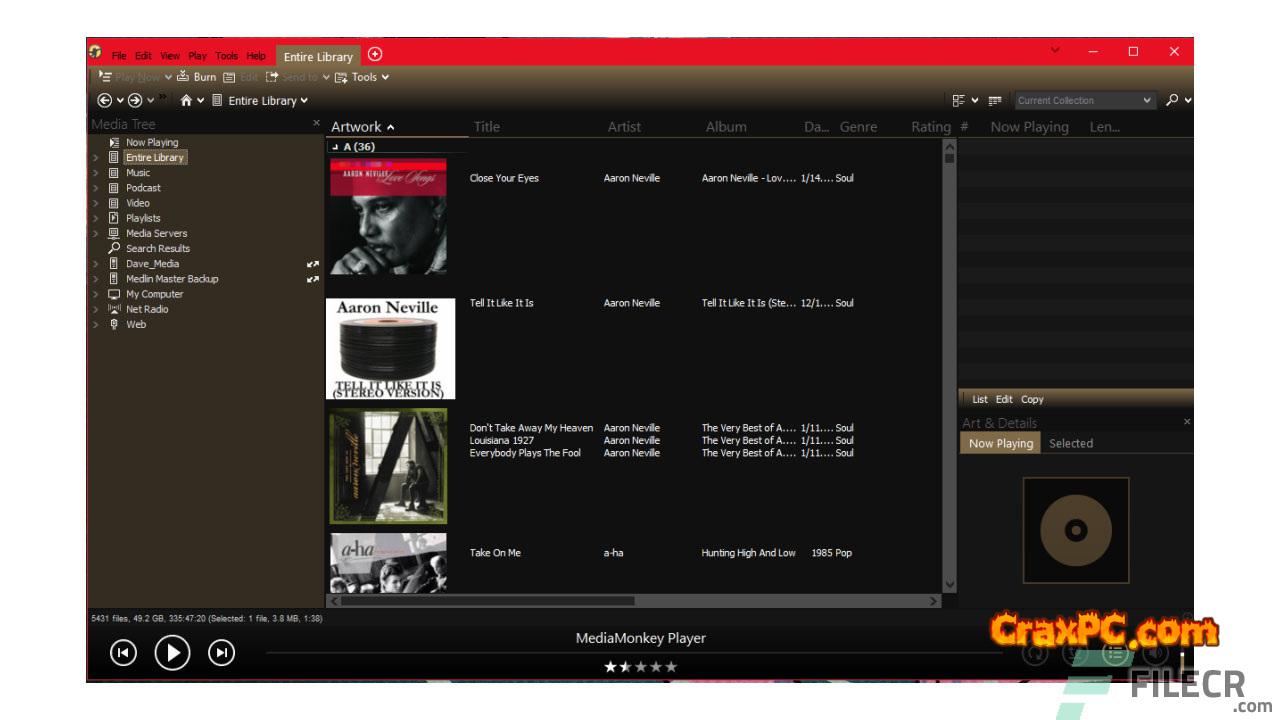Open the Play menu

(x=197, y=56)
